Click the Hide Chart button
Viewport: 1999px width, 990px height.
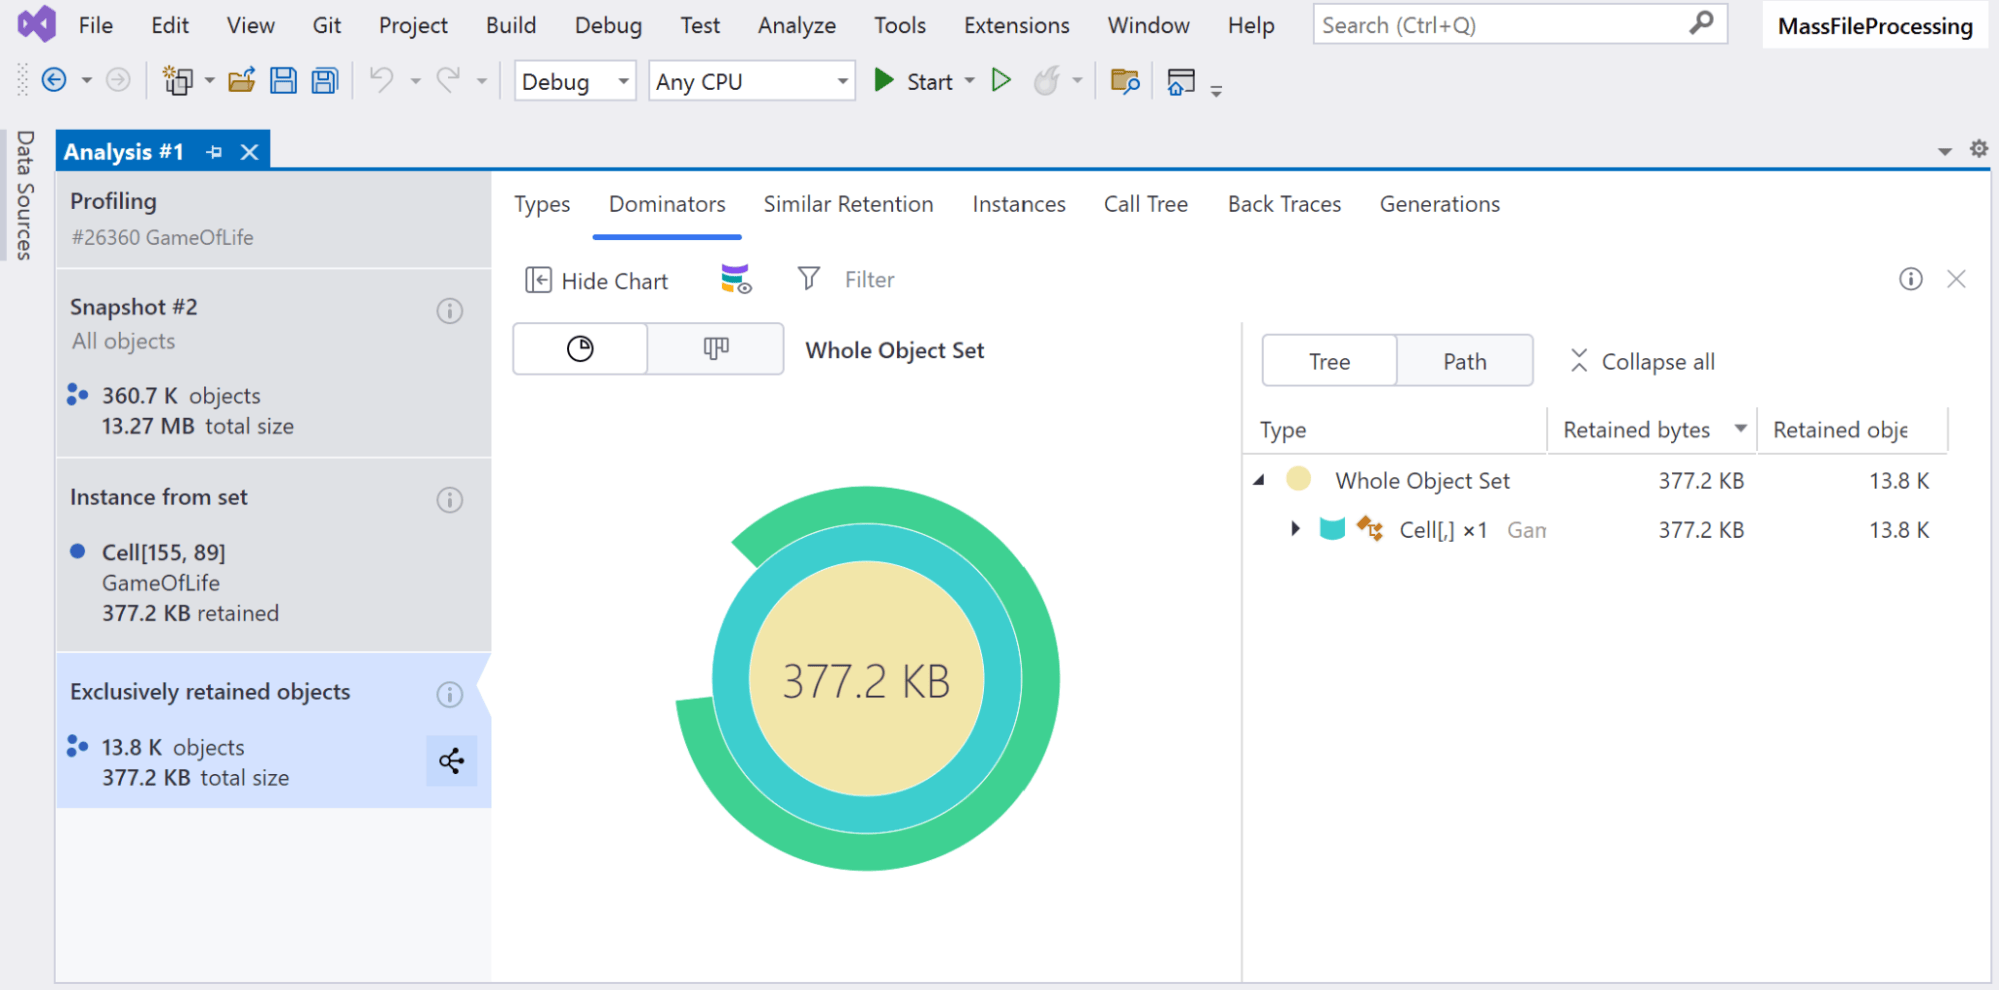coord(597,281)
